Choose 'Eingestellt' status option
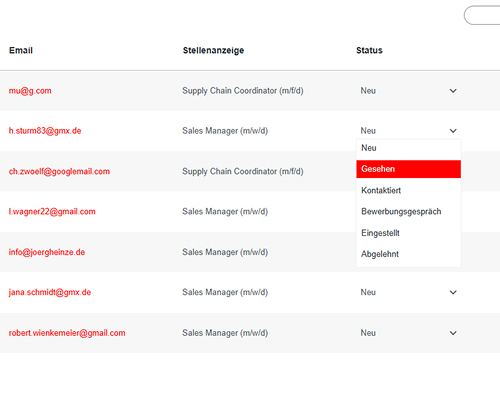The image size is (500, 400). (408, 233)
